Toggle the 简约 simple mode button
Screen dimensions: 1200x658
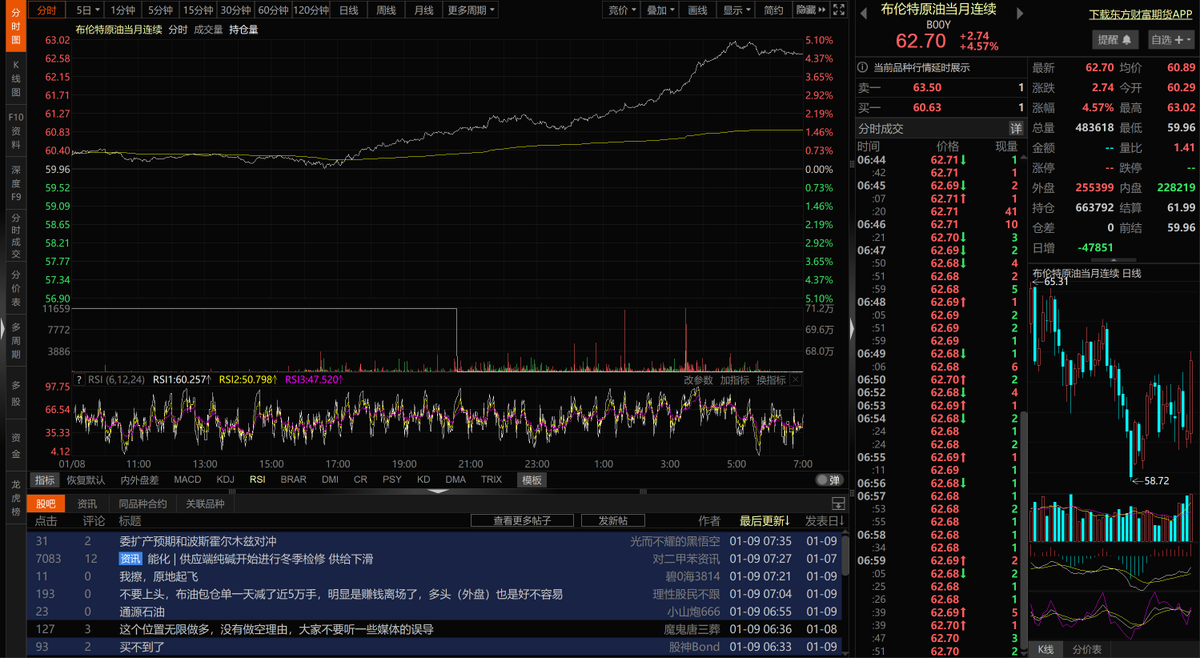pos(774,10)
